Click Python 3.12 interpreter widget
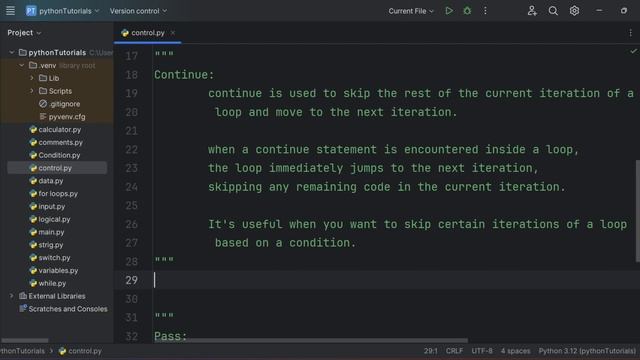Viewport: 640px width, 360px height. tap(587, 351)
